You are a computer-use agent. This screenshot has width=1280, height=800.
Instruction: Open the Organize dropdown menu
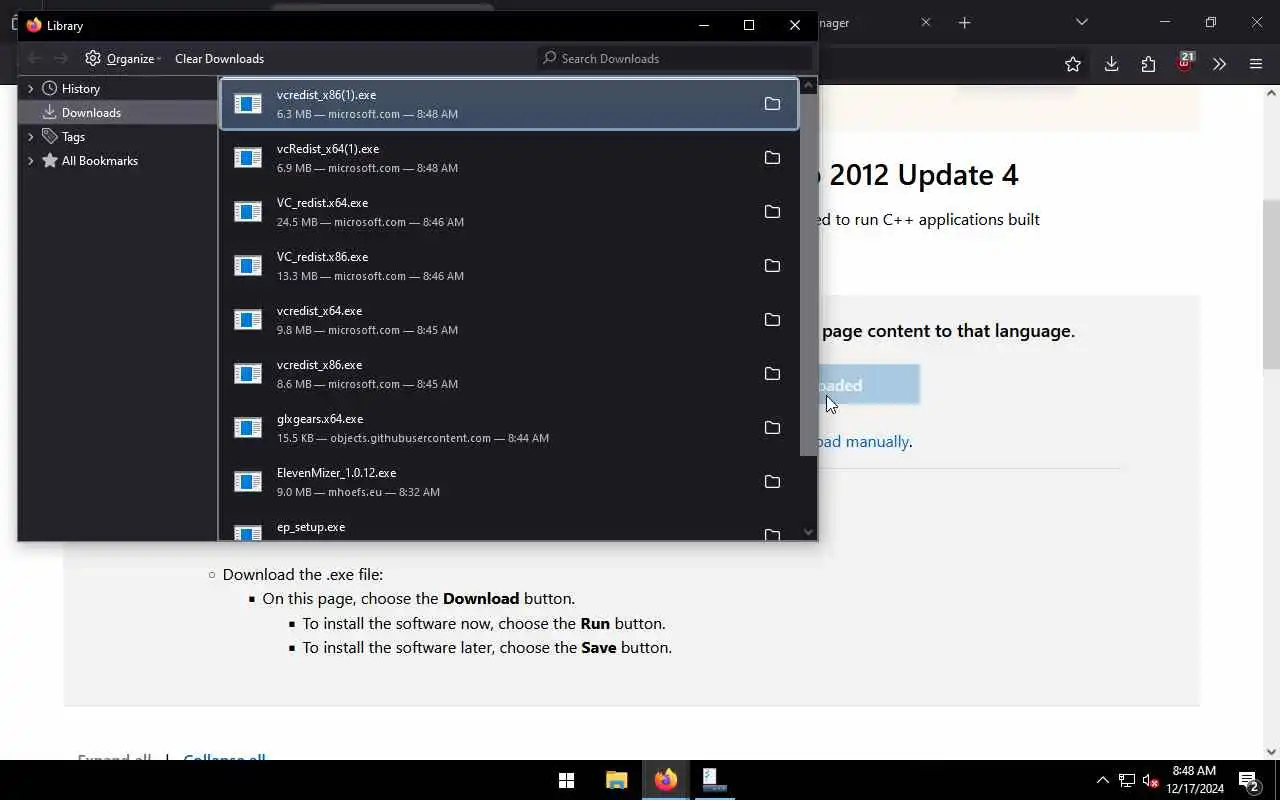click(123, 58)
